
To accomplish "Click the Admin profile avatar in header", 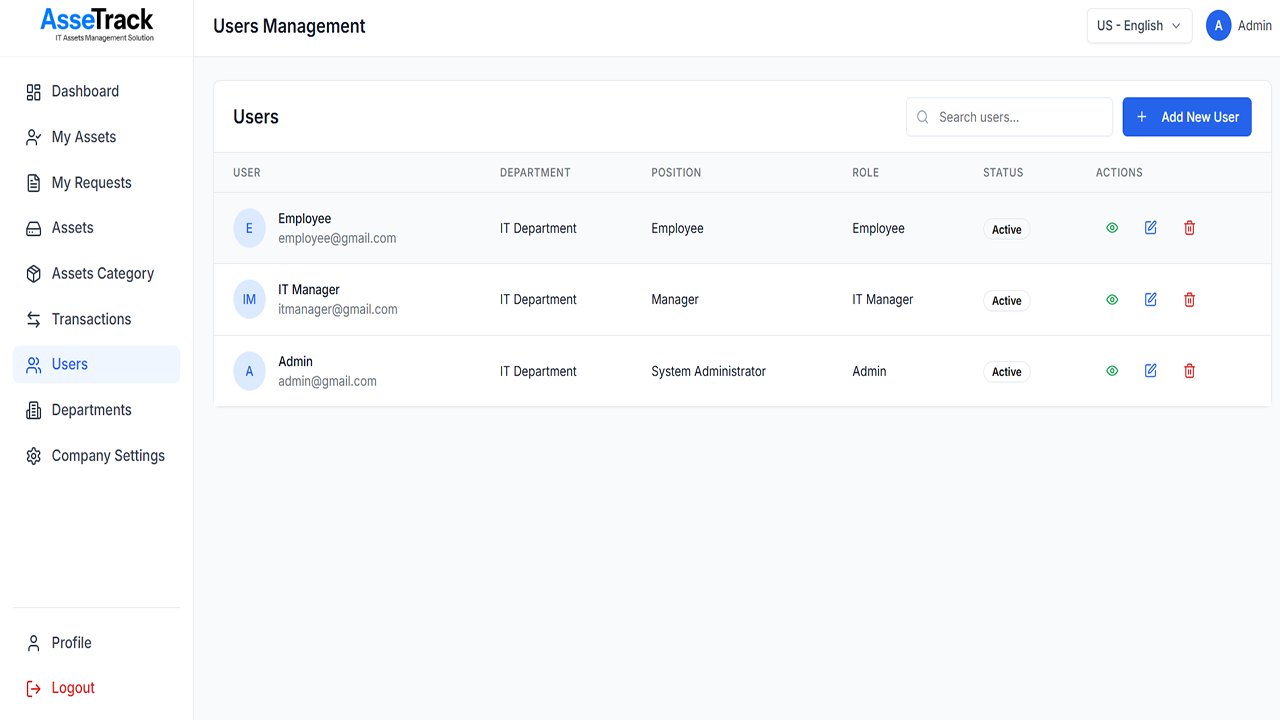I will click(x=1218, y=26).
